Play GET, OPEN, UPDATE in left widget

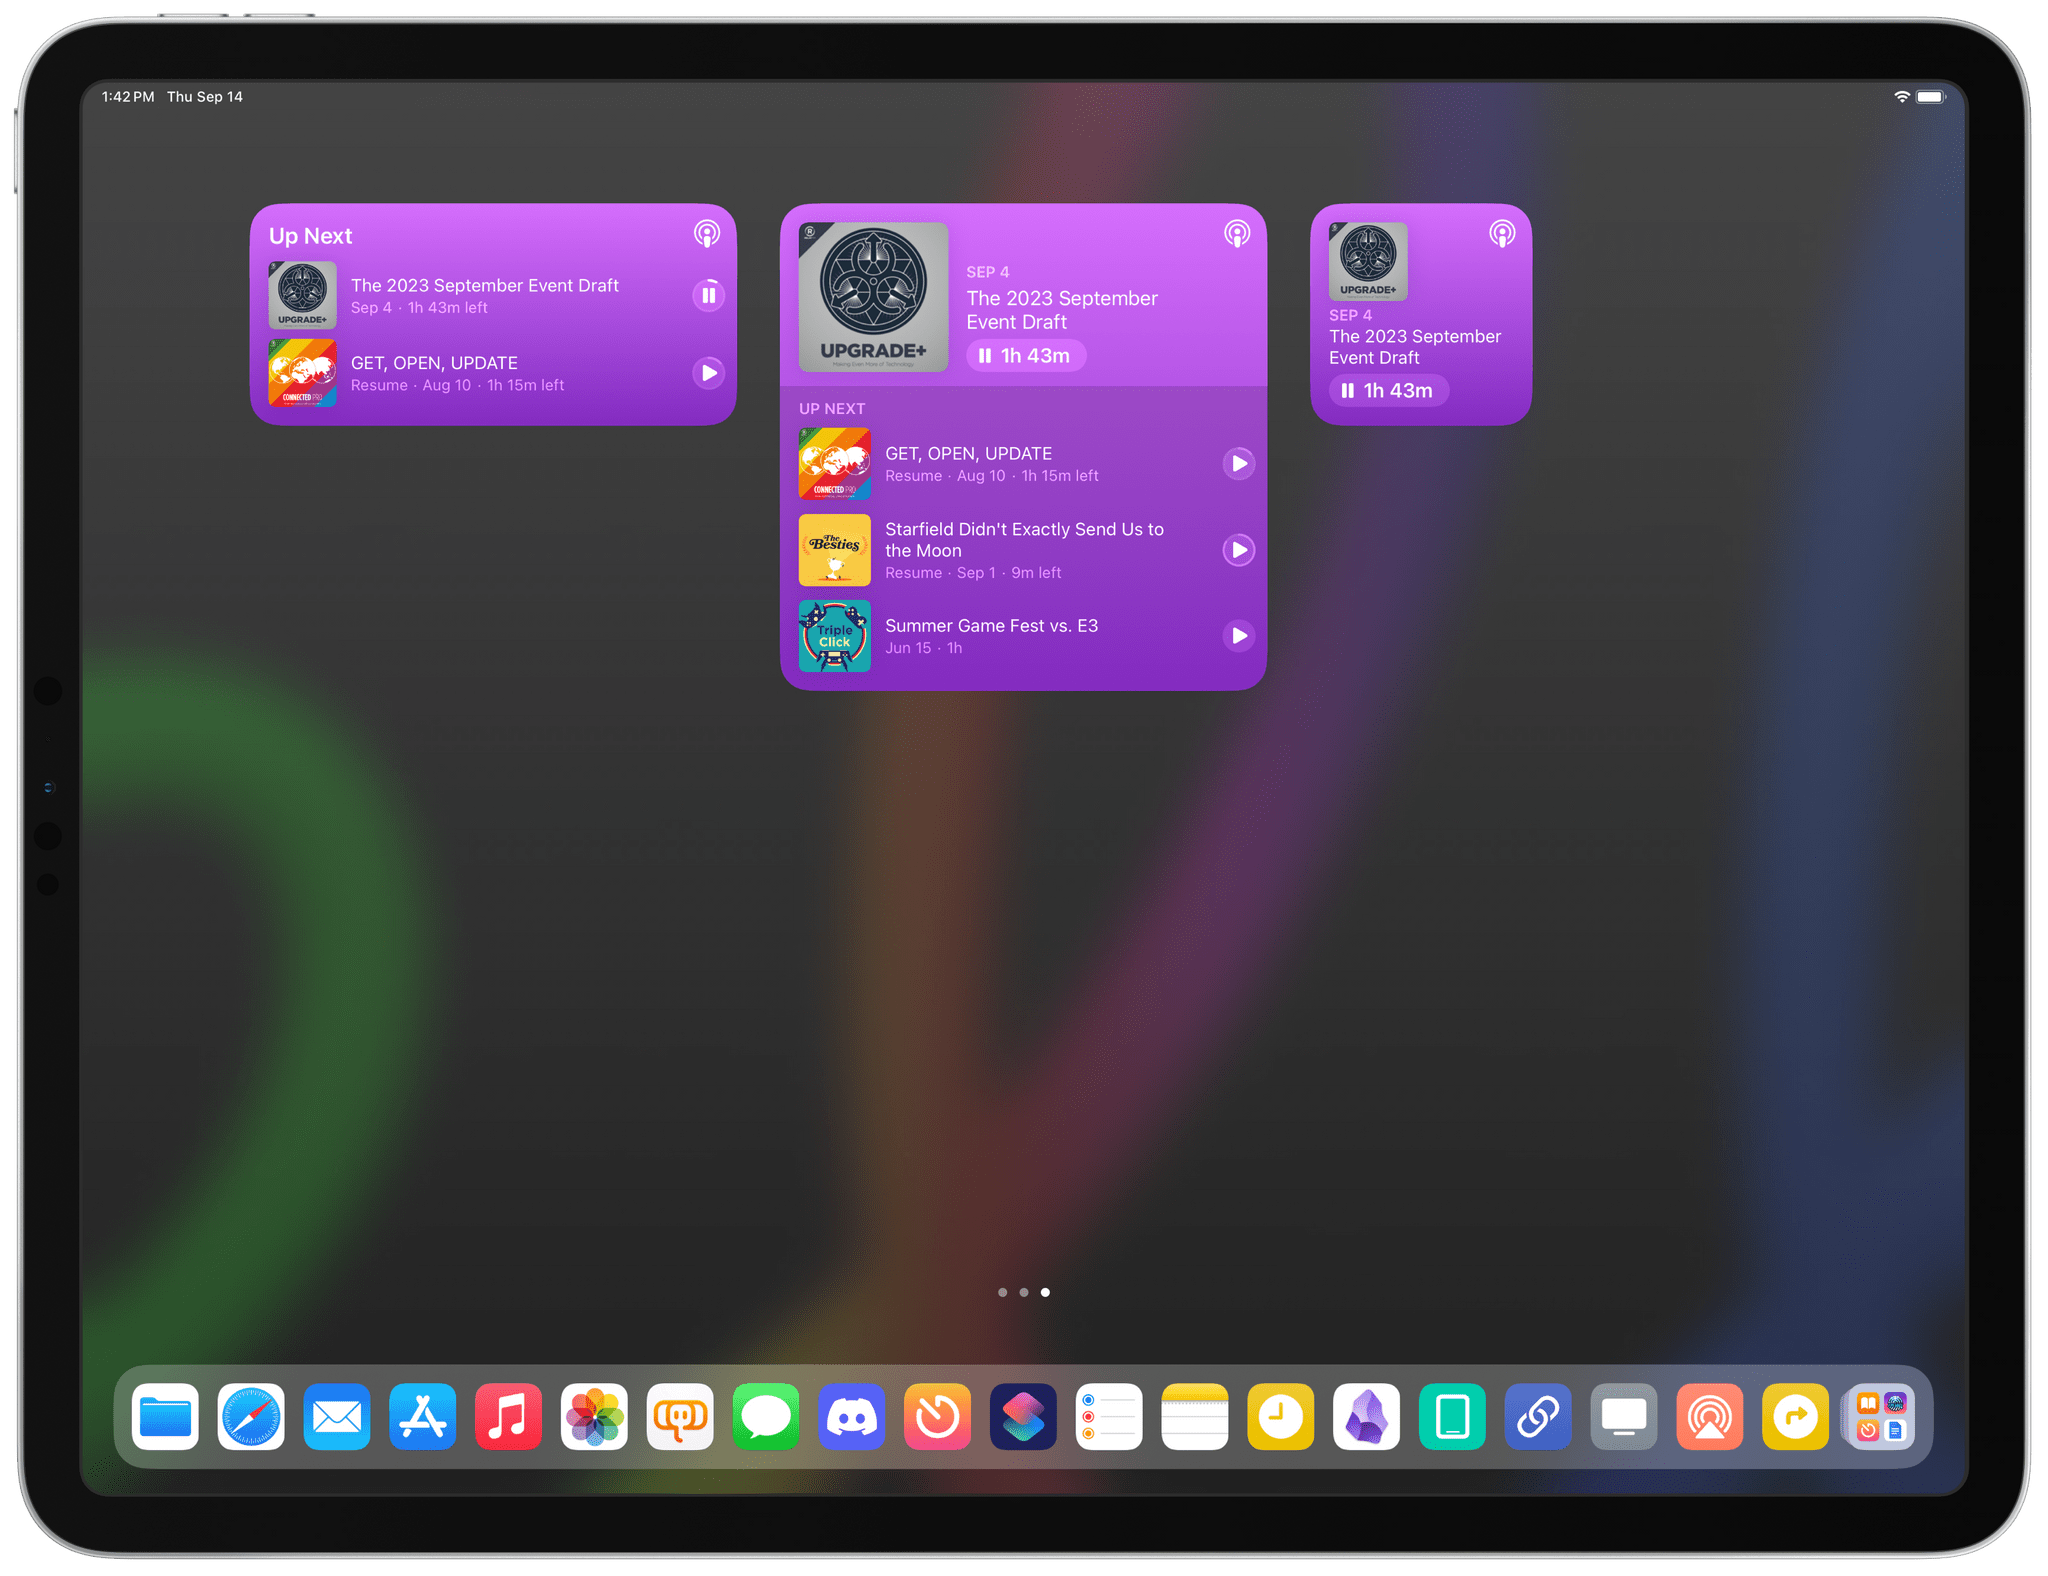708,373
